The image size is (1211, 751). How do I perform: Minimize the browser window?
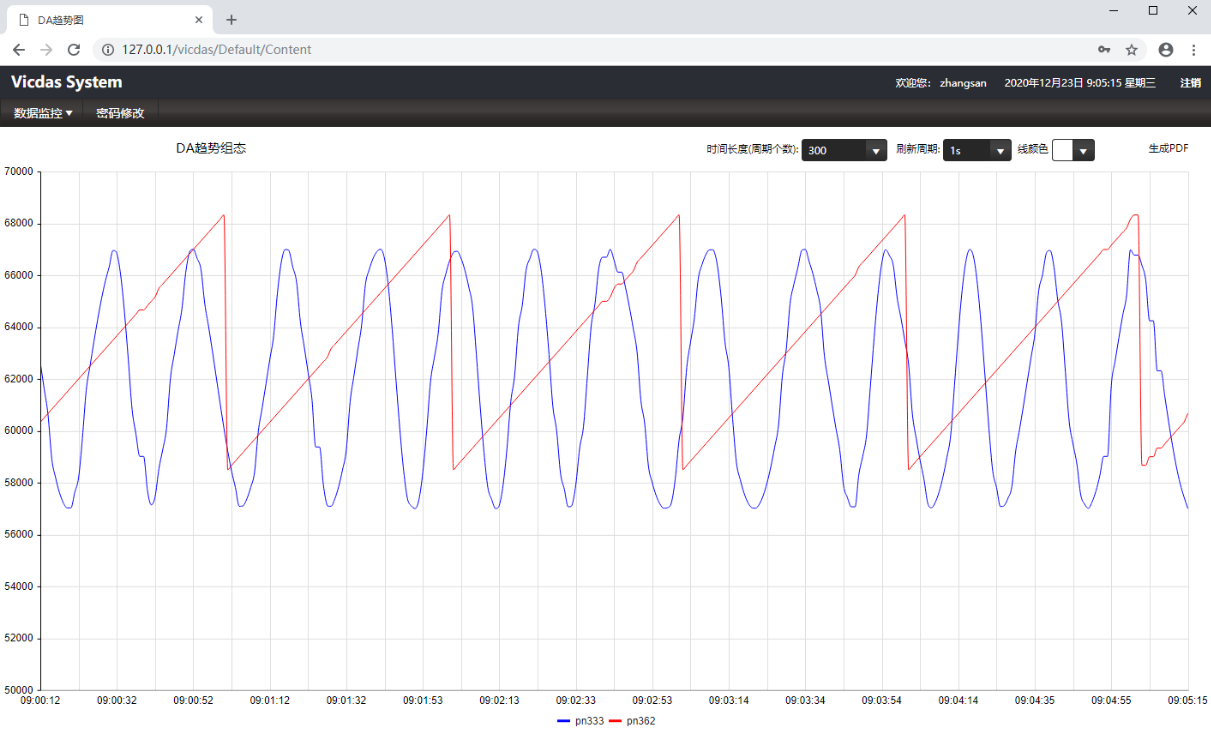coord(1114,10)
